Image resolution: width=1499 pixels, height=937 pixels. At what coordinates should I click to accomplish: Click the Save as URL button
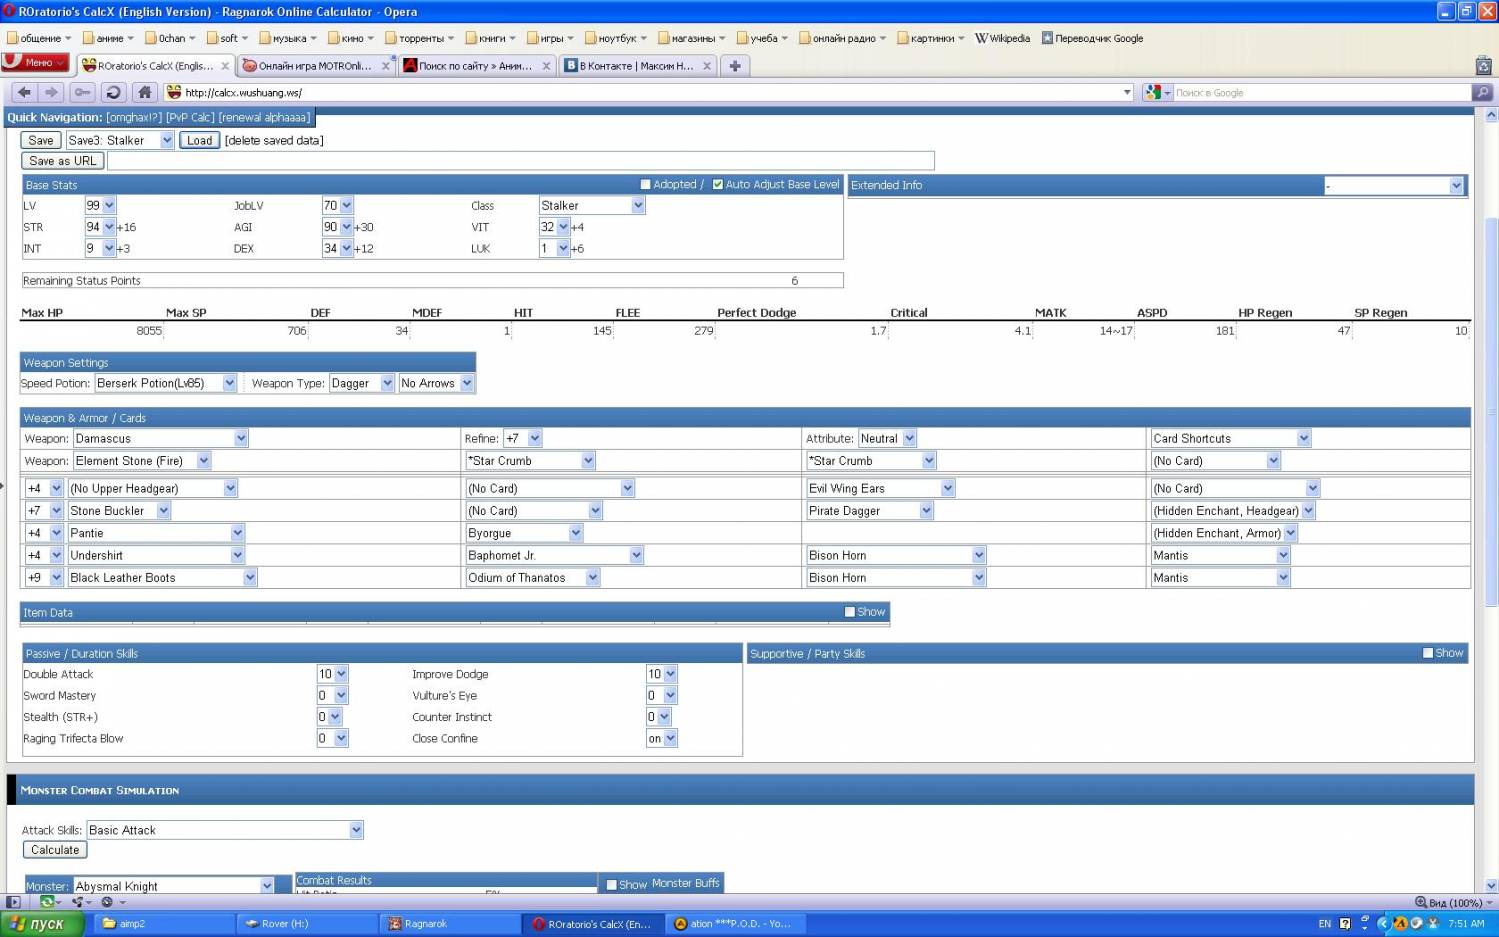click(x=62, y=160)
